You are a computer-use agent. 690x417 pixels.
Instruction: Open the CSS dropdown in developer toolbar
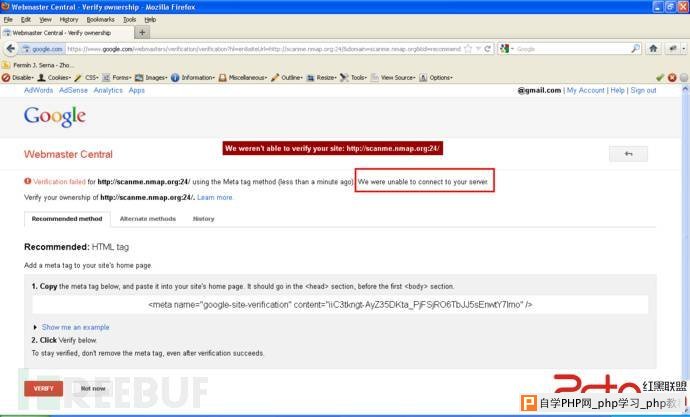[87, 77]
